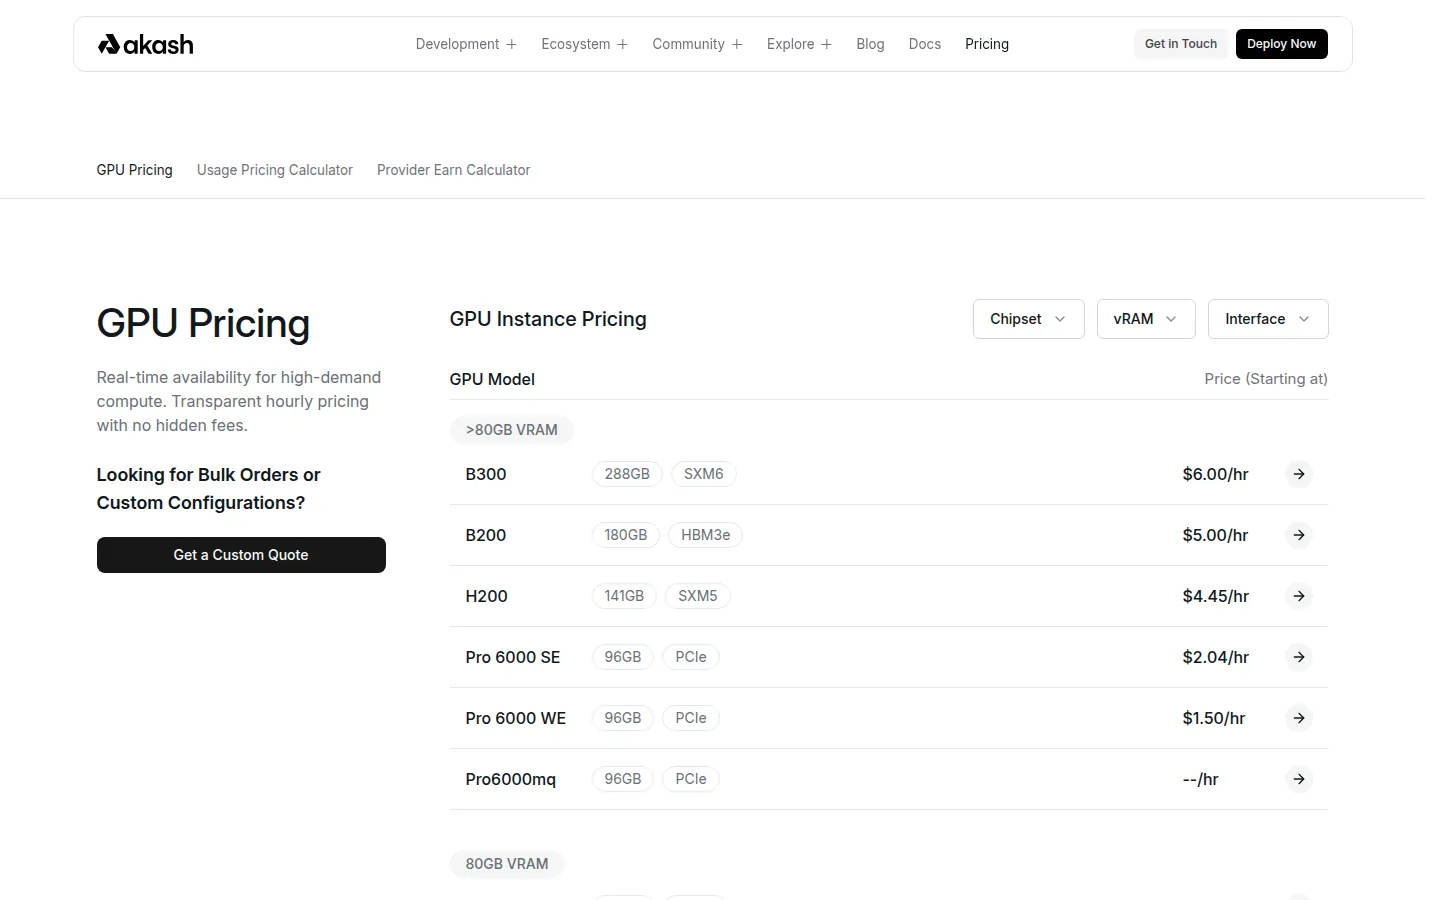The image size is (1440, 900).
Task: Click the $5.00/hr price
Action: (1215, 535)
